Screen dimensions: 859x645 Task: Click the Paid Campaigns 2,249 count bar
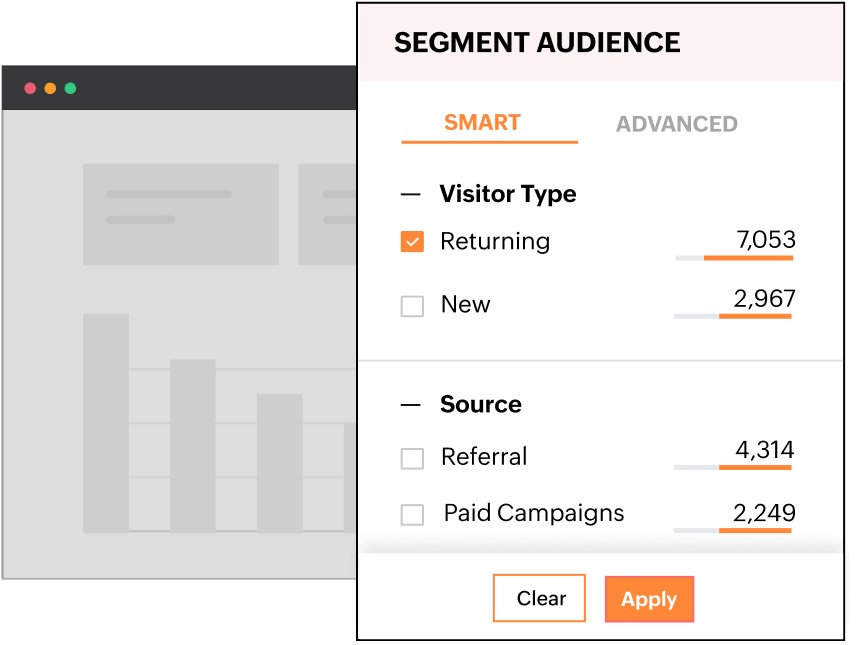coord(732,530)
